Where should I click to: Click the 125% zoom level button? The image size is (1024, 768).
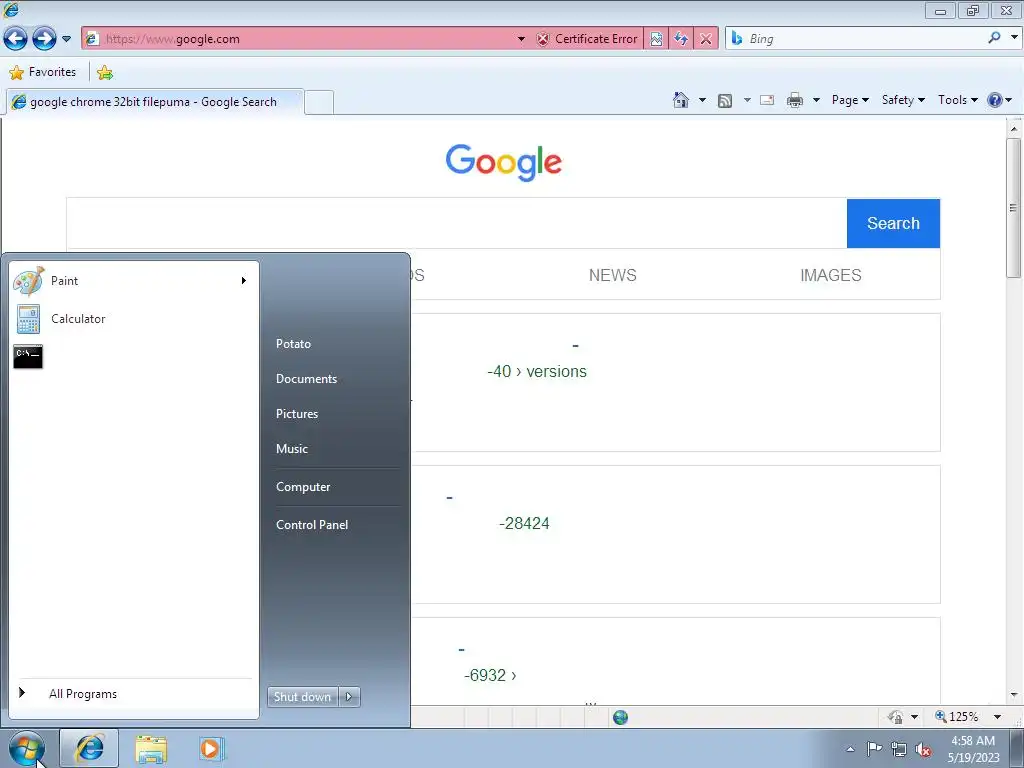pyautogui.click(x=957, y=717)
